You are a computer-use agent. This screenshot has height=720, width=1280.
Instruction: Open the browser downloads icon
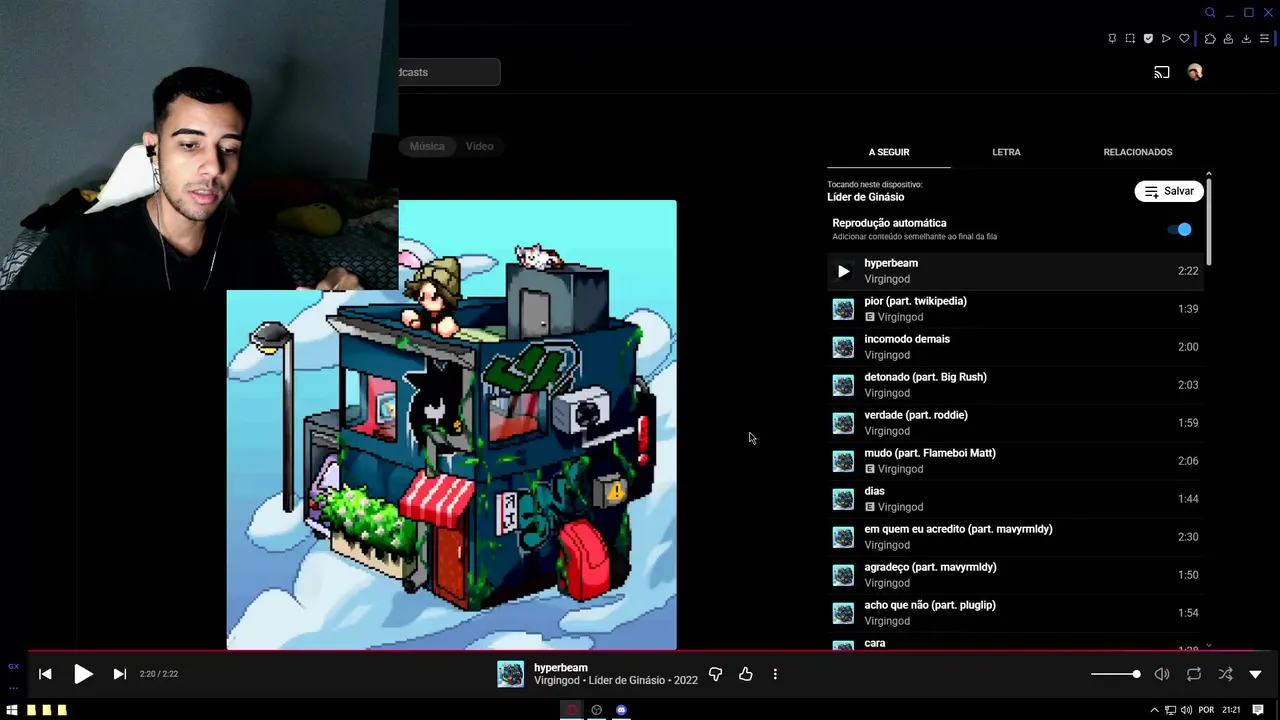[1246, 39]
